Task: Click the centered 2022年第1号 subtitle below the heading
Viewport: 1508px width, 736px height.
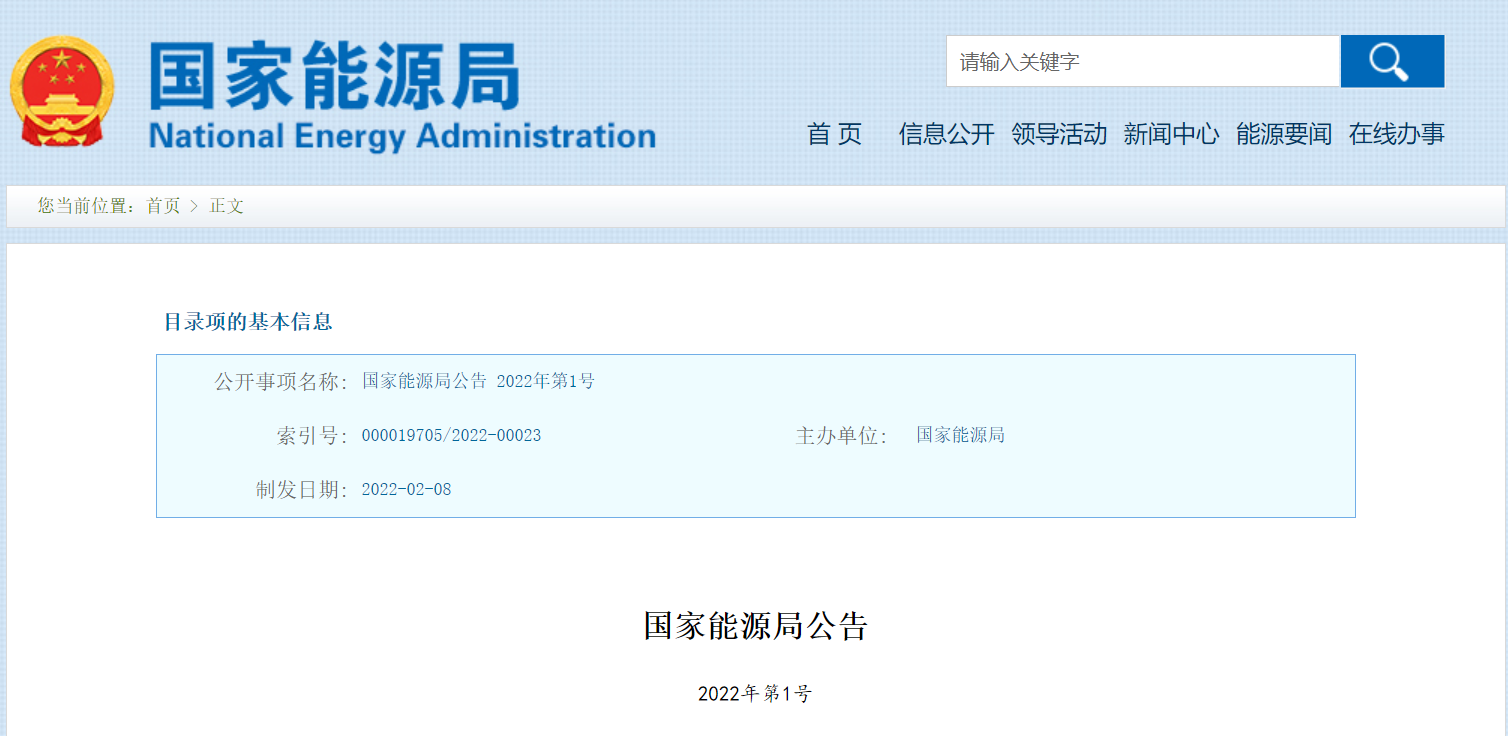Action: click(755, 694)
